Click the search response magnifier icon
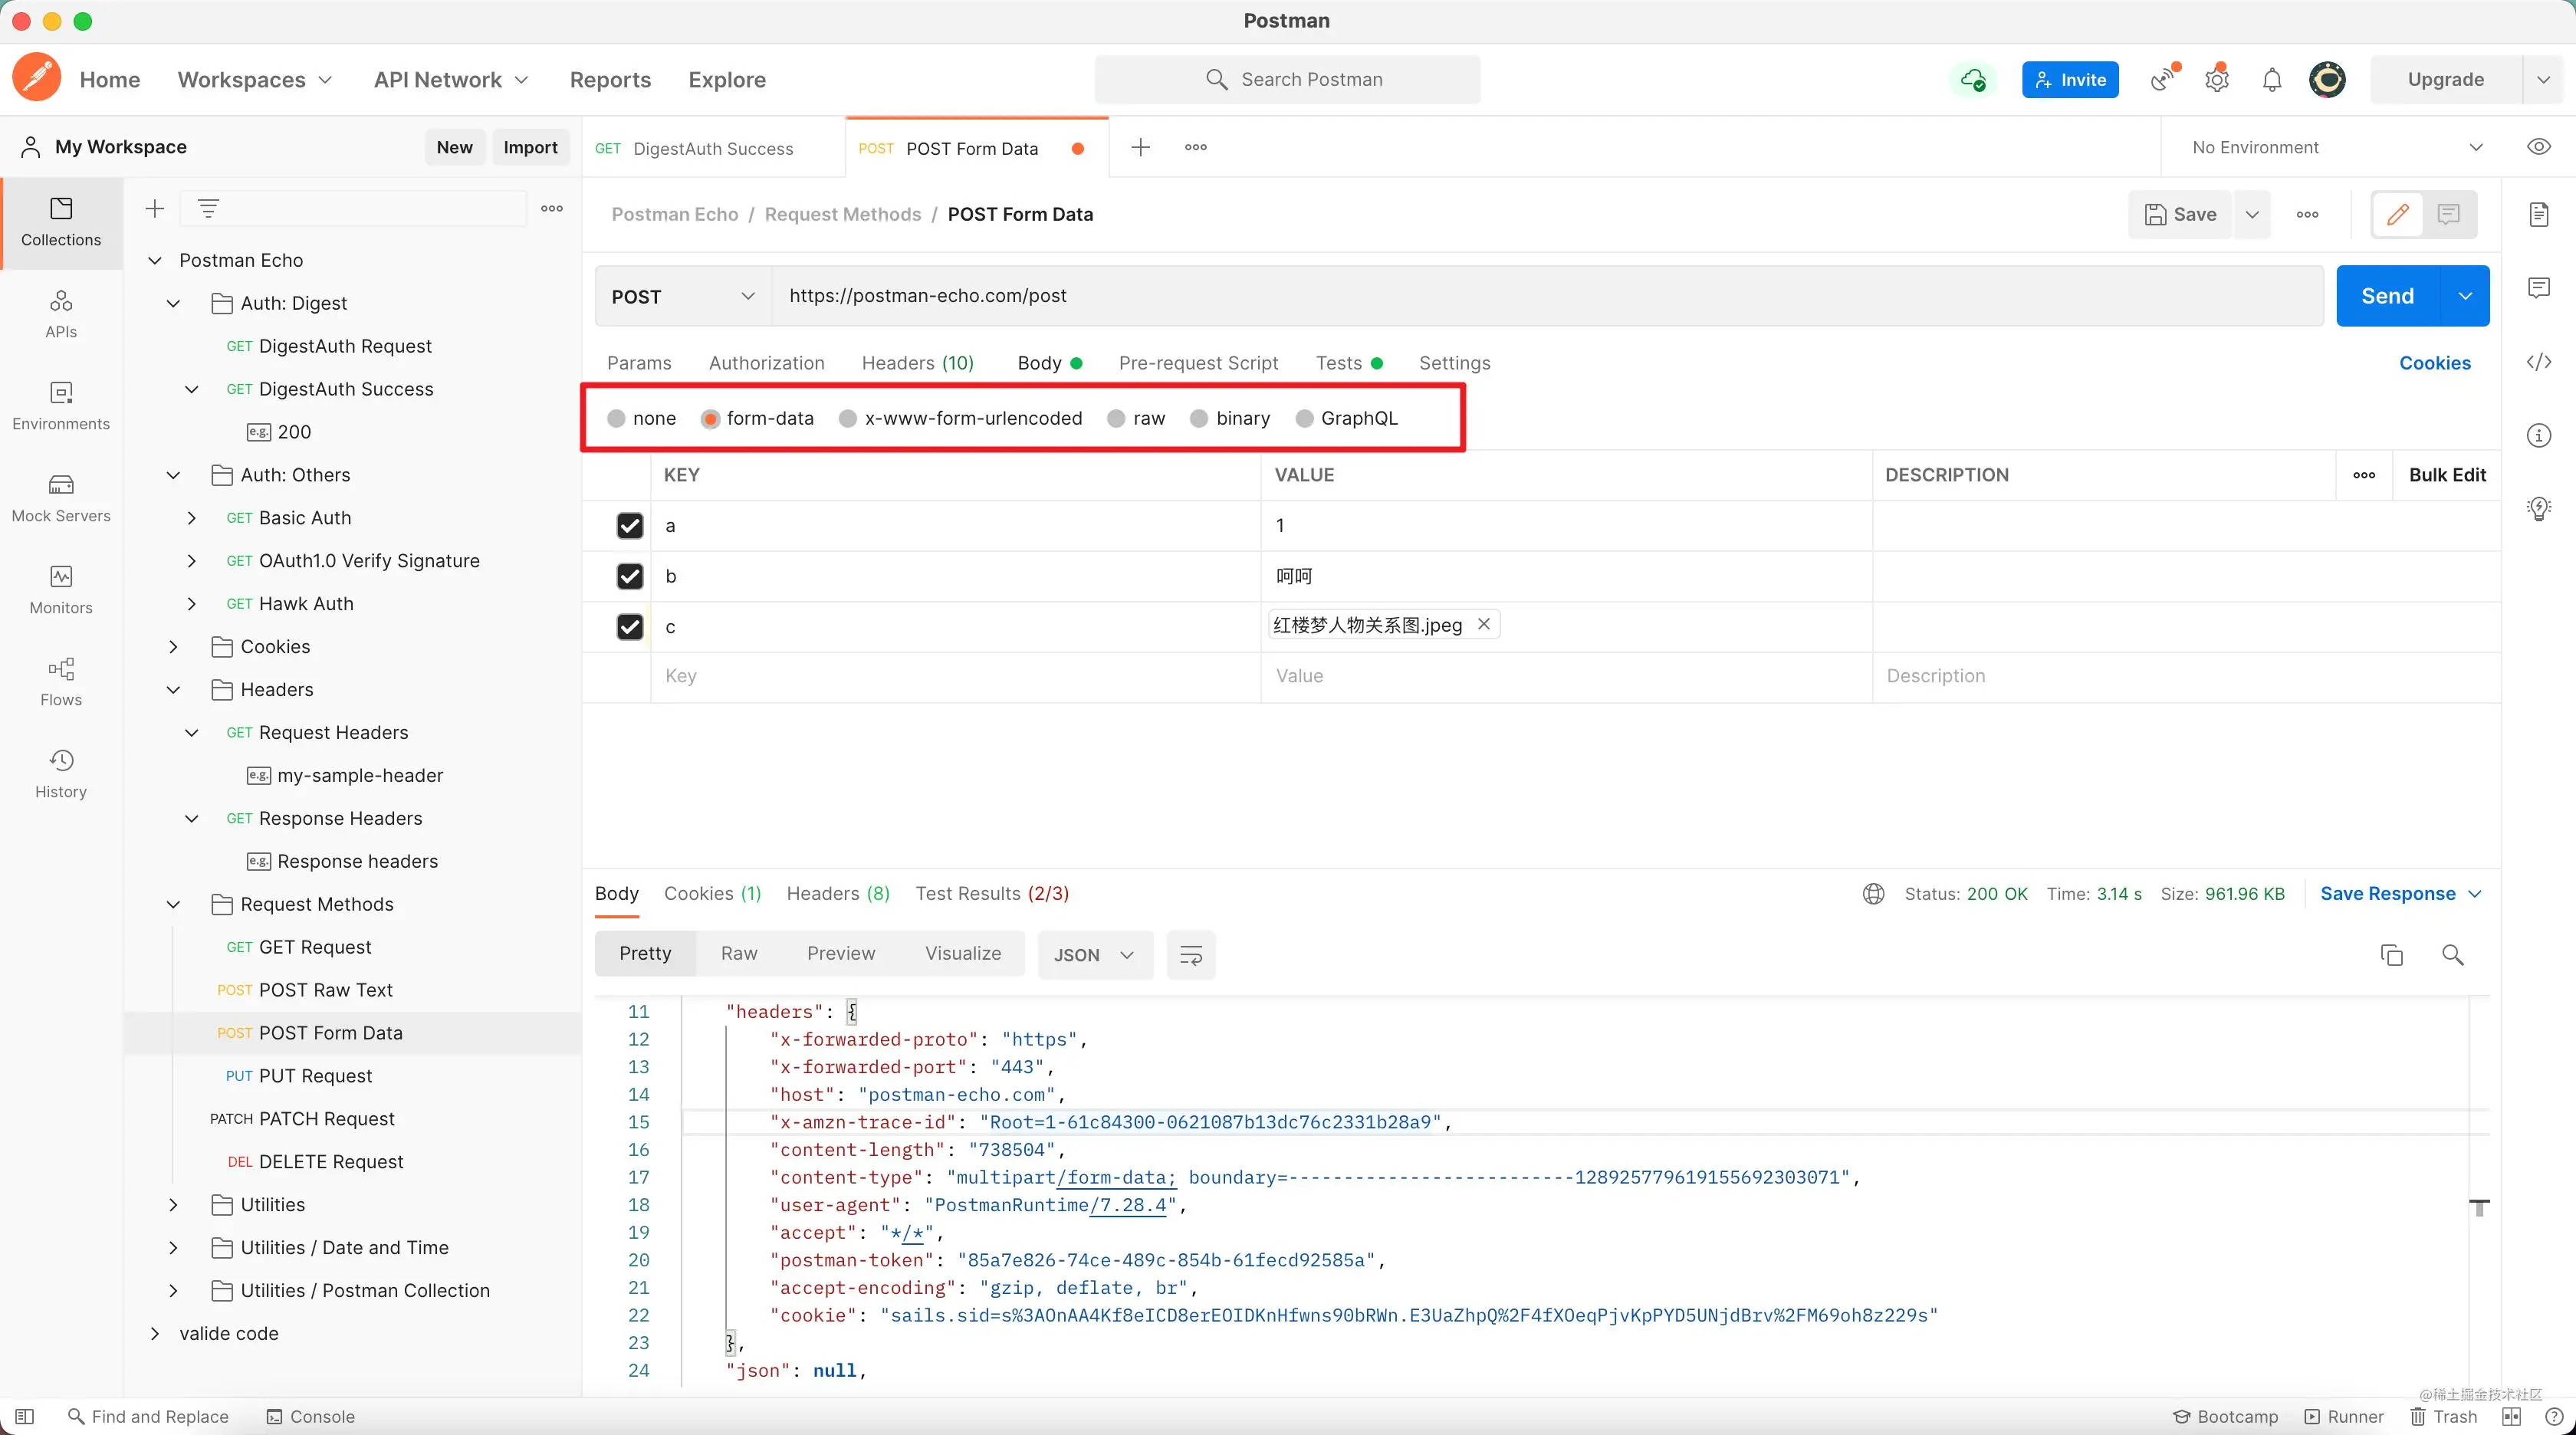Screen dimensions: 2576x1435 click(2452, 955)
